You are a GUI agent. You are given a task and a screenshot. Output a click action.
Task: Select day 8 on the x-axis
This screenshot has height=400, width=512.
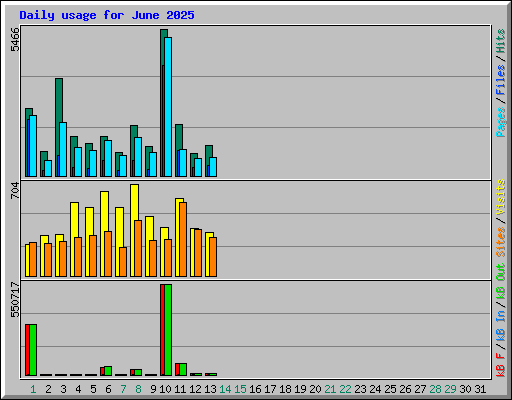138,389
